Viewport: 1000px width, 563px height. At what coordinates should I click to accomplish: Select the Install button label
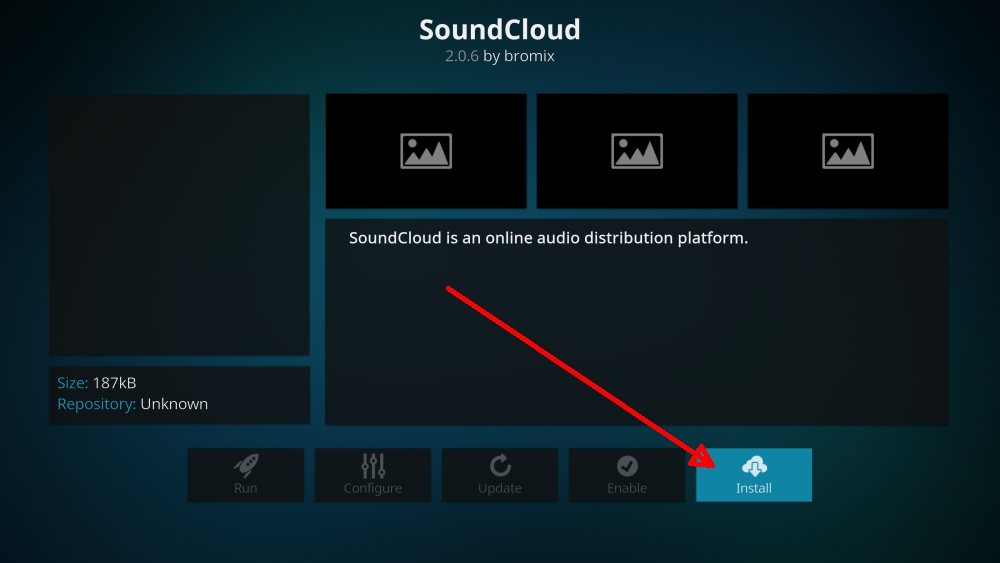754,488
